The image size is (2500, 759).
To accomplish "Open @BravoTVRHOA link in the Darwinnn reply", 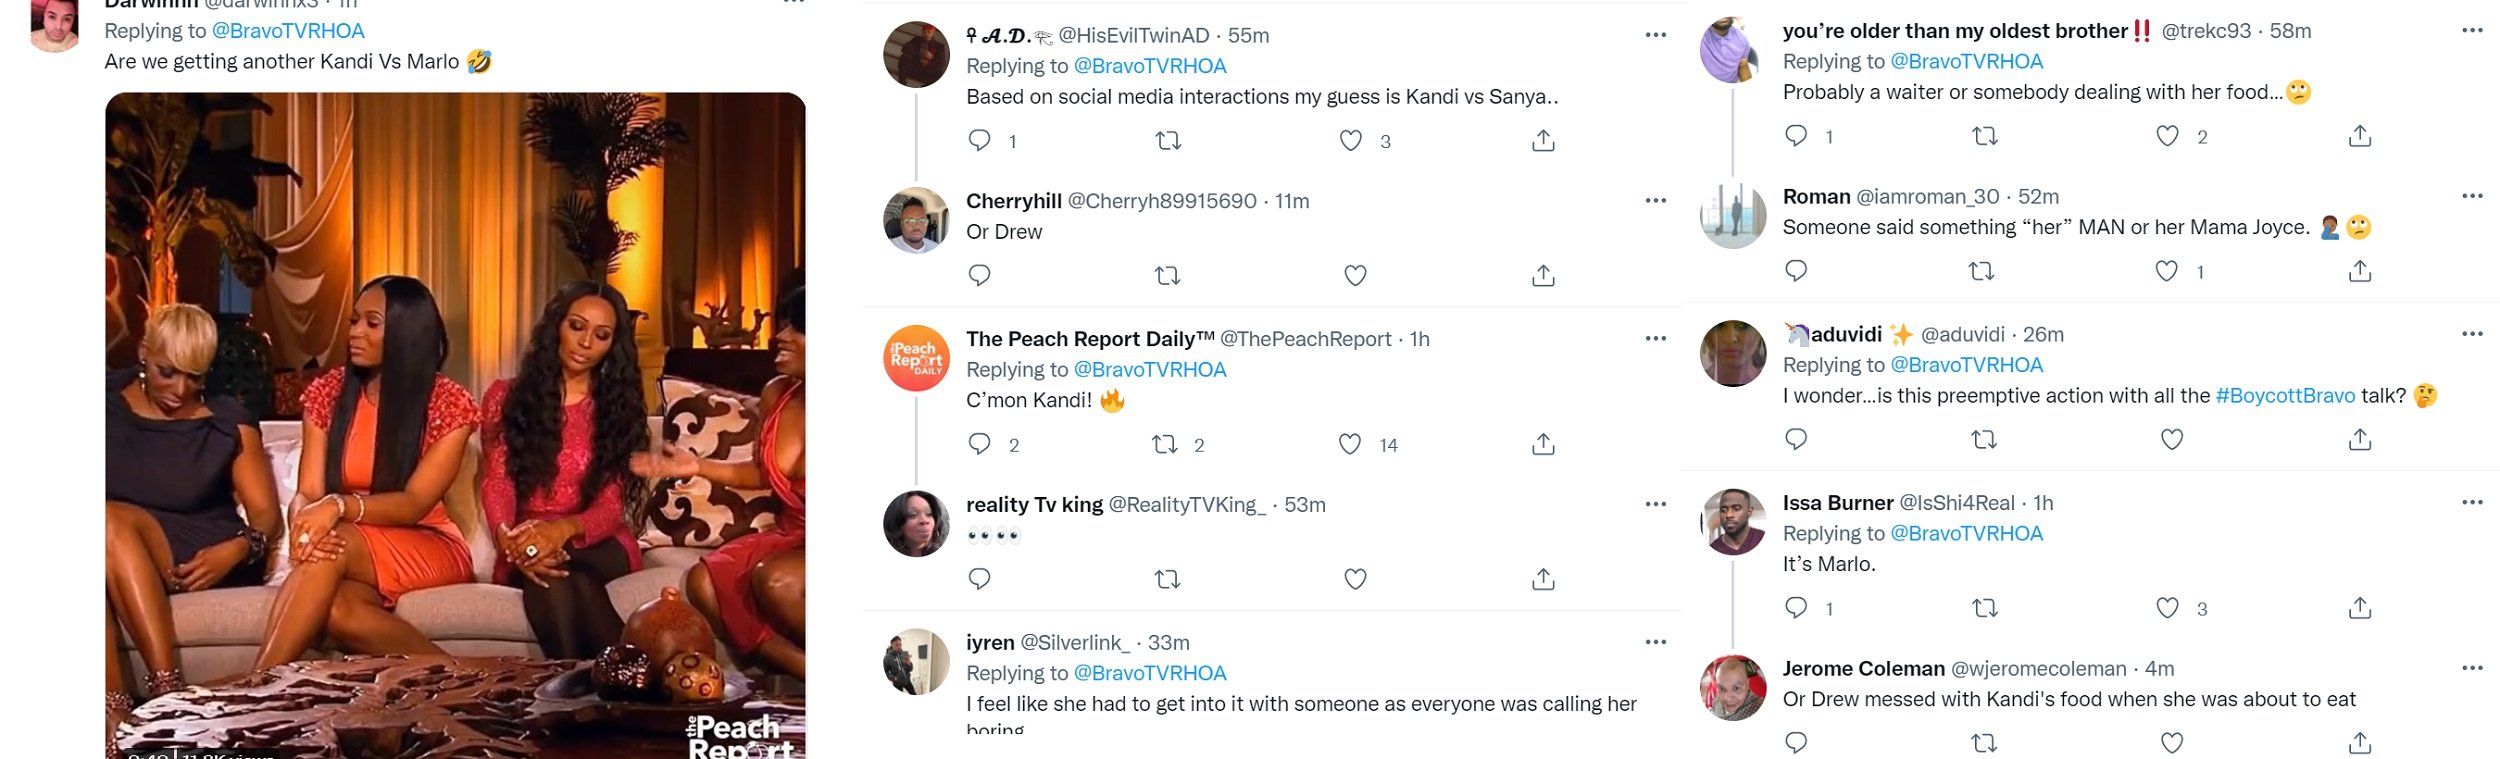I will [288, 31].
